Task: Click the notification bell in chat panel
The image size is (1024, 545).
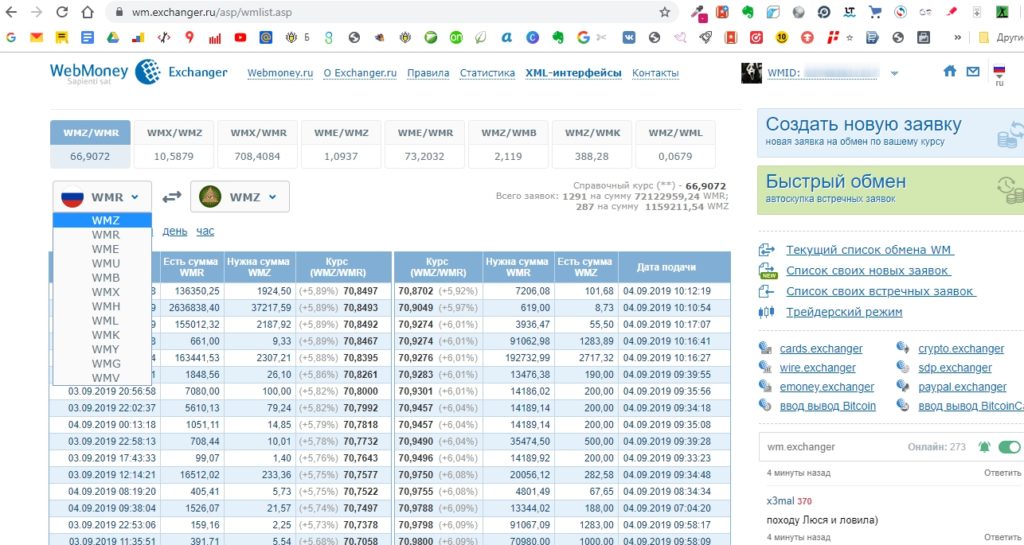Action: point(984,447)
